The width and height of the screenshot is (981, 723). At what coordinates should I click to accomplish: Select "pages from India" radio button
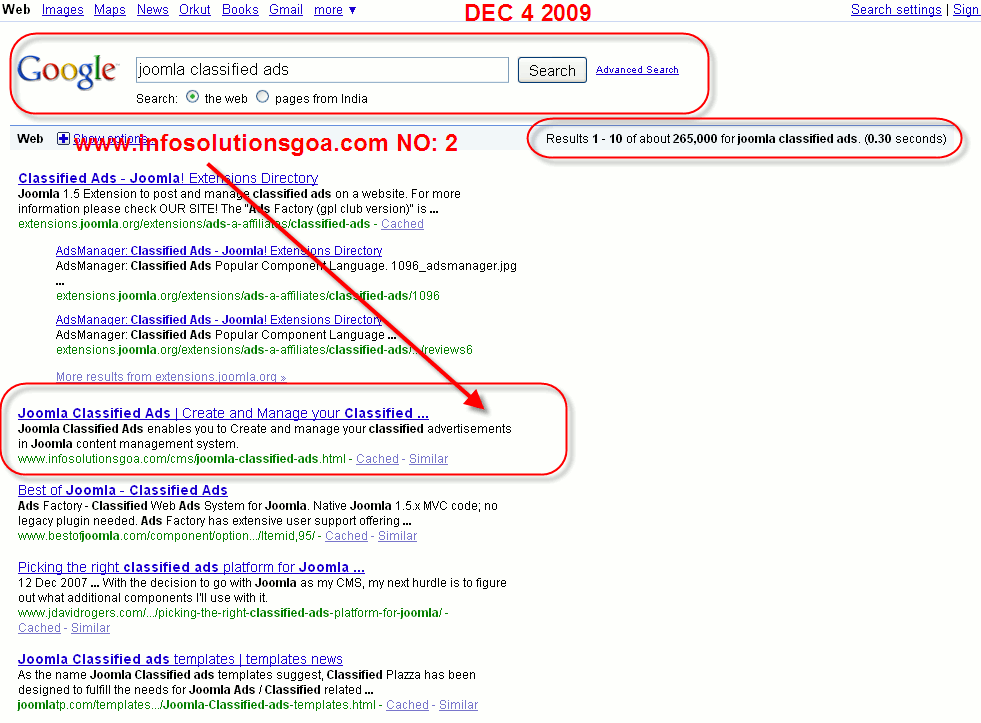(x=263, y=98)
